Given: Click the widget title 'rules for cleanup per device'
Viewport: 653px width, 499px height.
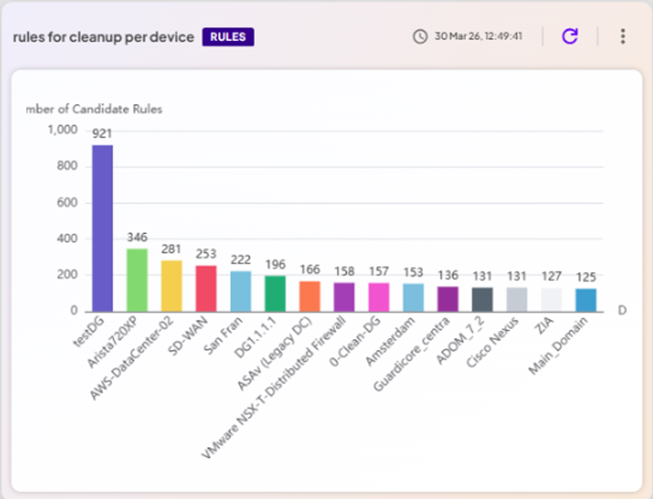Looking at the screenshot, I should (103, 37).
